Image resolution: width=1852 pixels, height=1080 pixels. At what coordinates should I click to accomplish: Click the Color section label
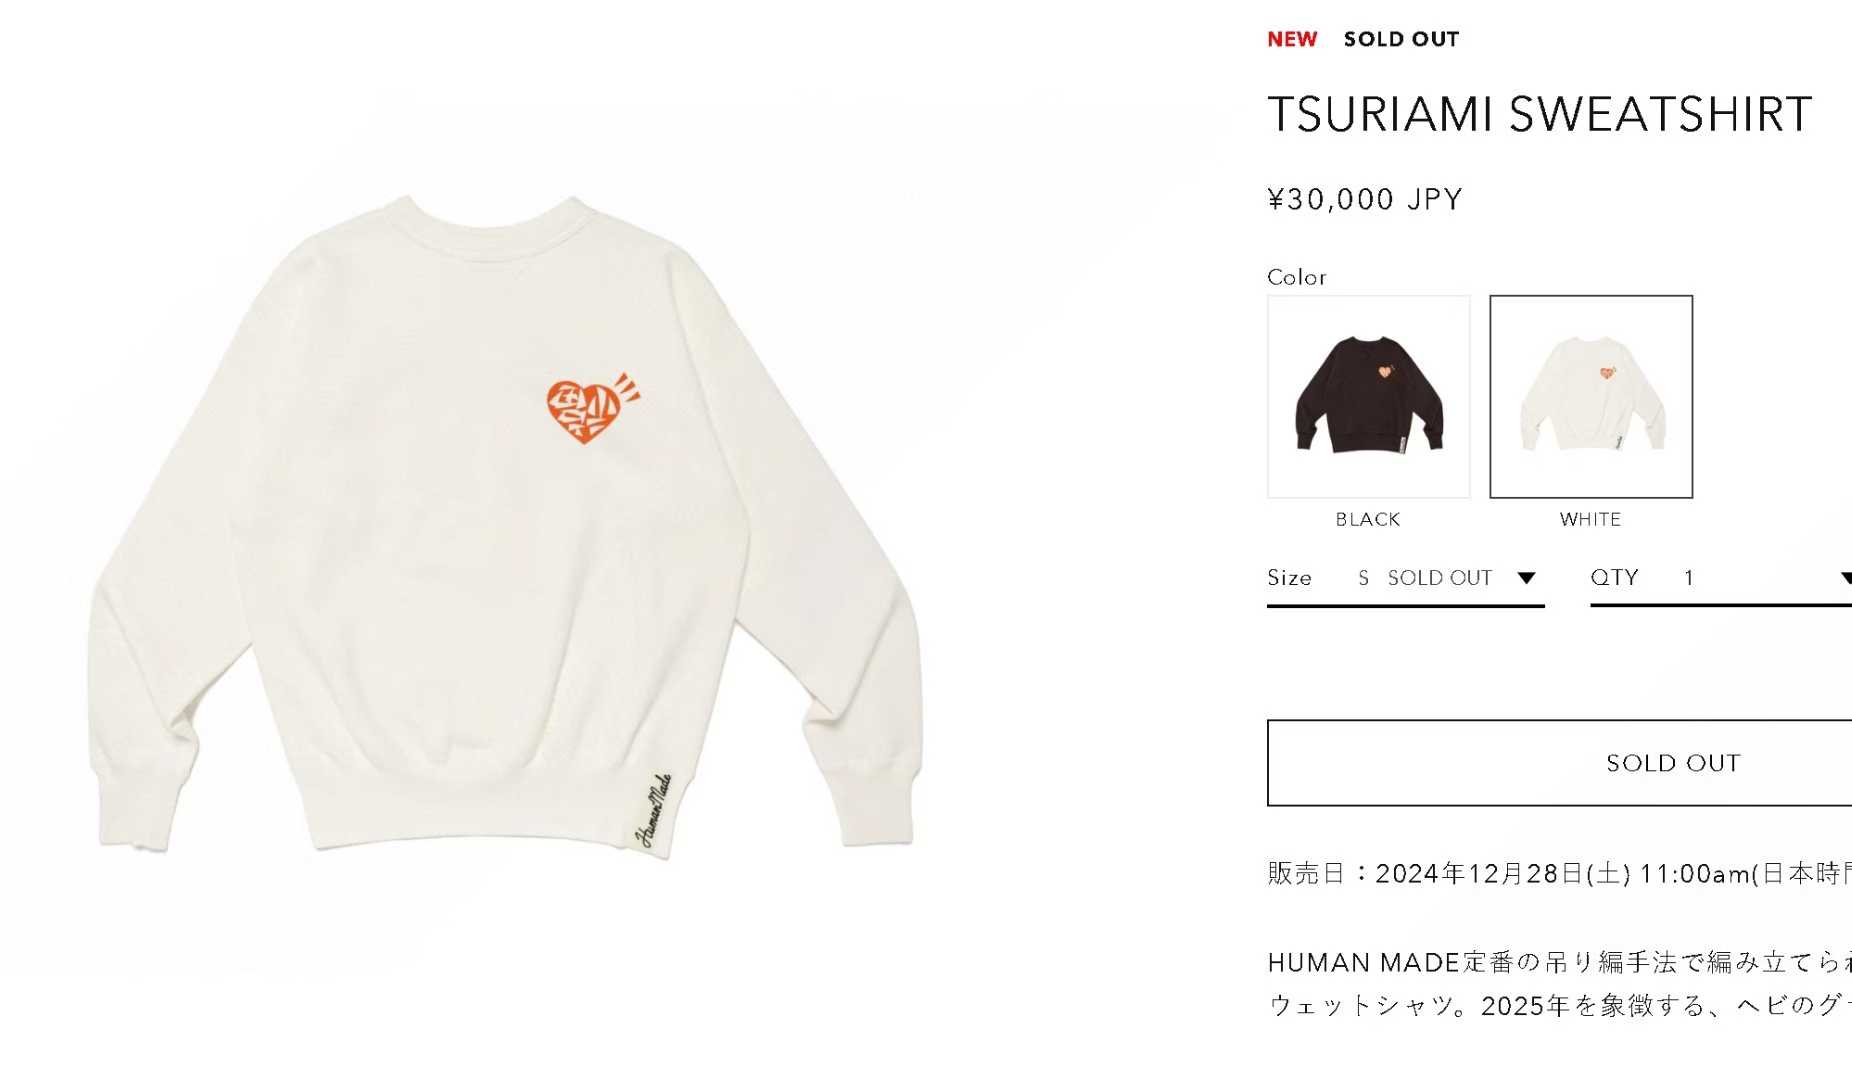[x=1297, y=277]
